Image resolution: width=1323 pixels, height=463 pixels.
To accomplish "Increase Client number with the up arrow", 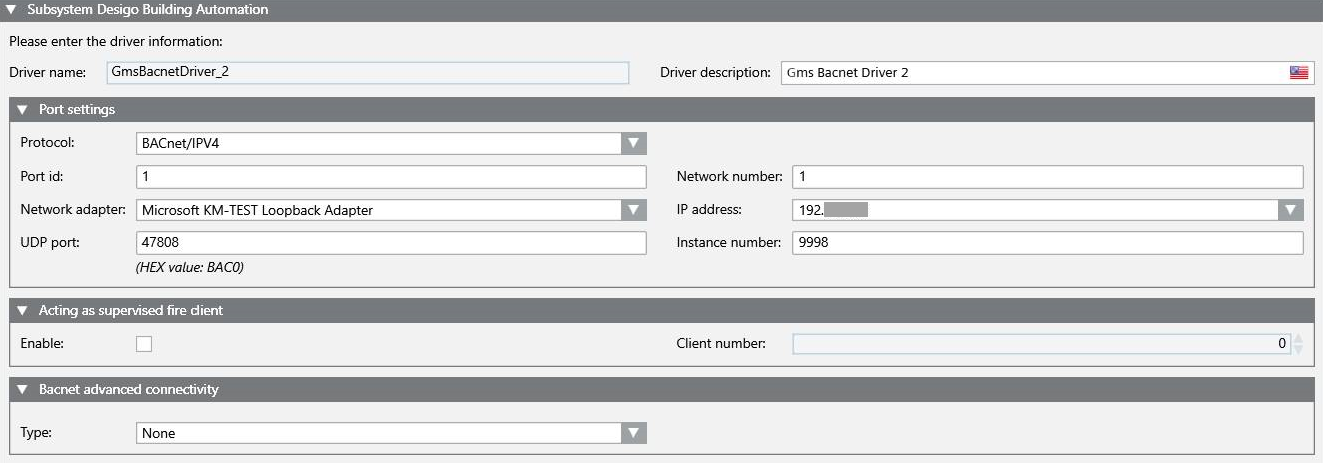I will [x=1298, y=338].
